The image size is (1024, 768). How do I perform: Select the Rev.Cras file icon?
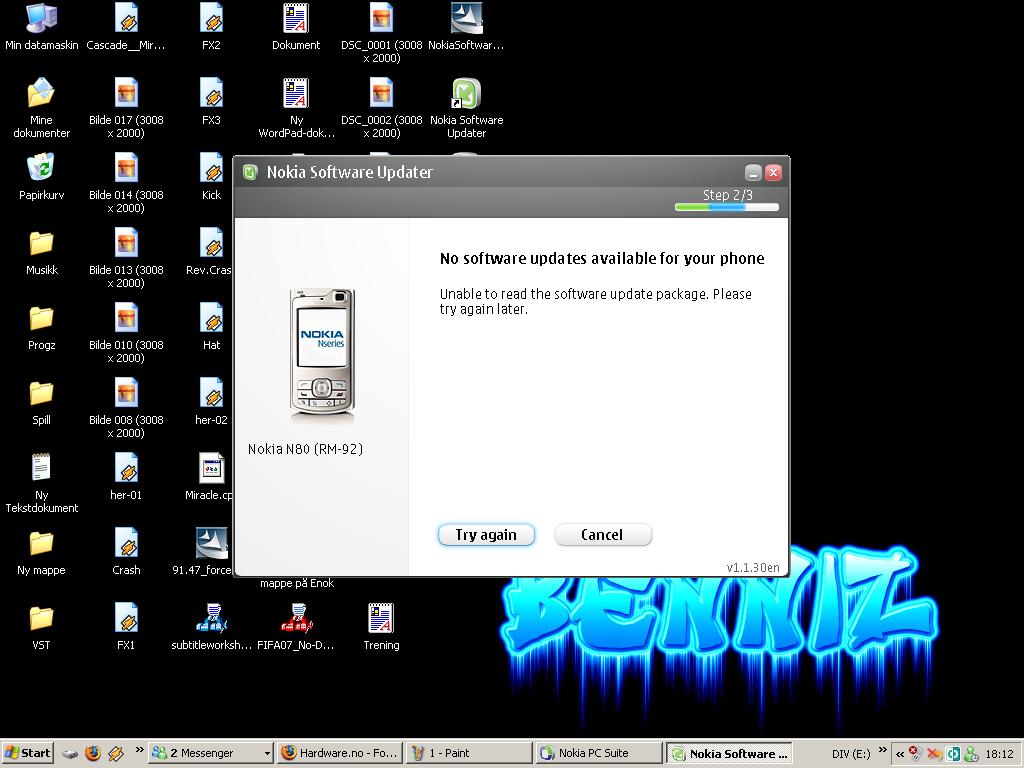210,252
